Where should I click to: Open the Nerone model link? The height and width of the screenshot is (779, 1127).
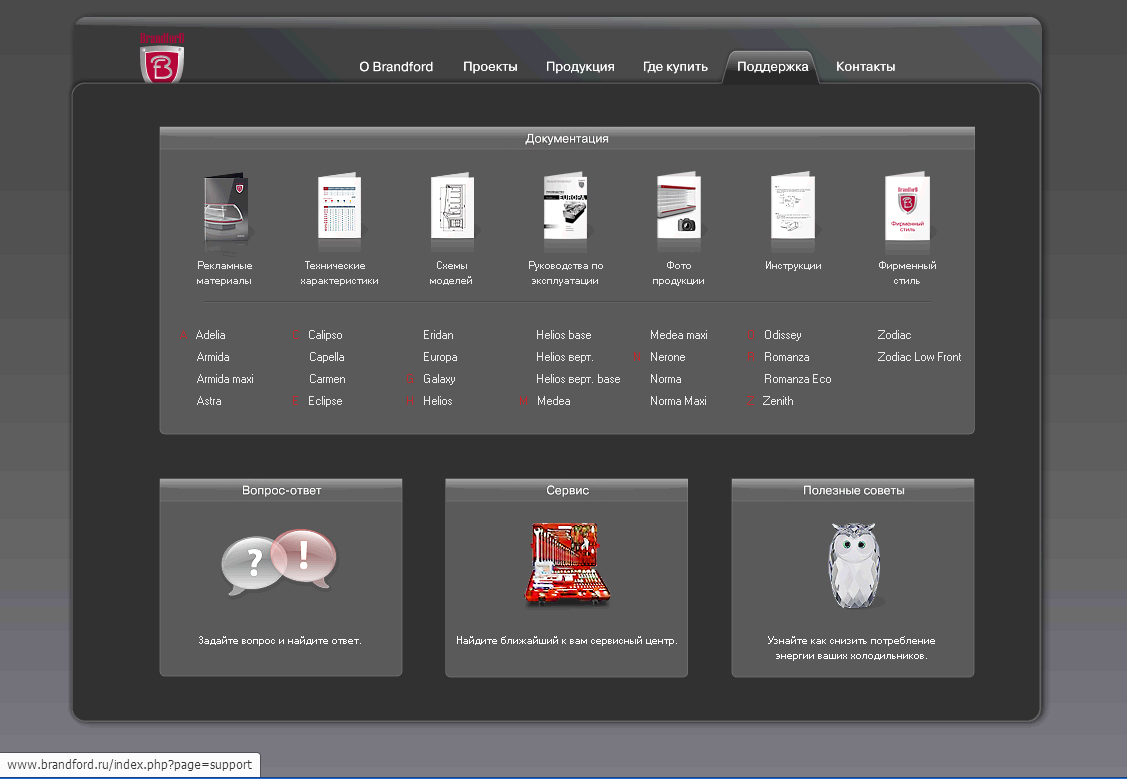point(668,357)
